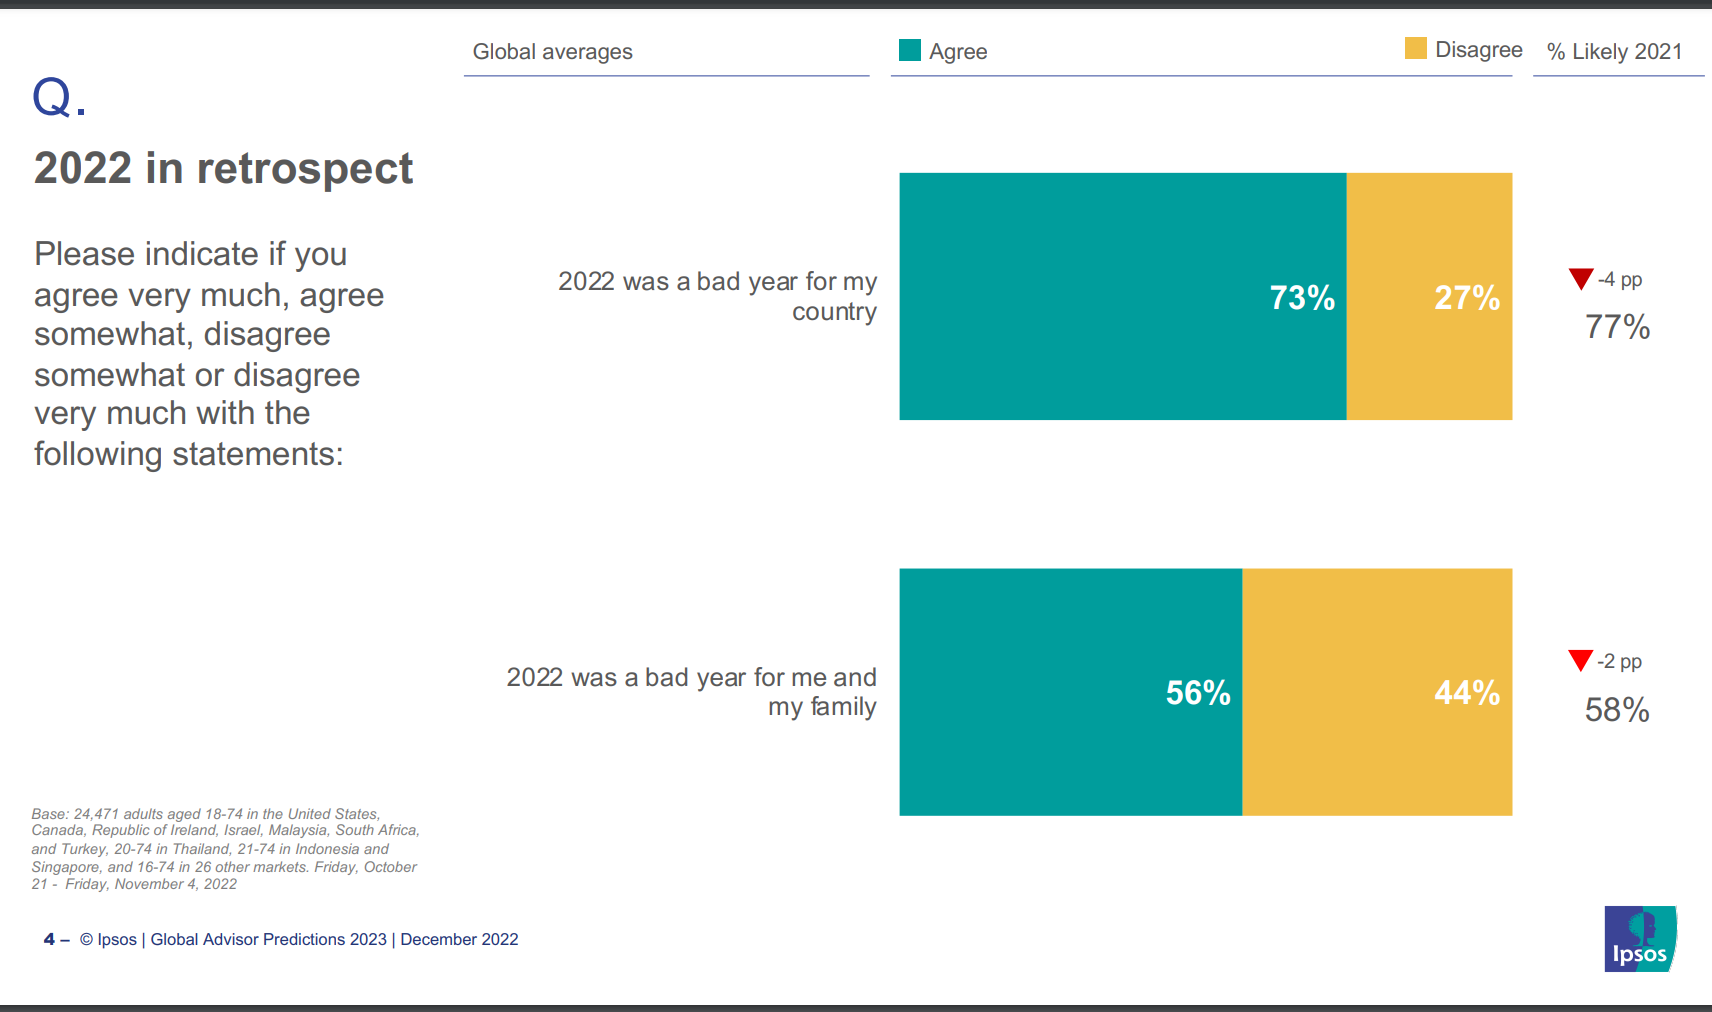Screen dimensions: 1712x1012
Task: Select the 27% disagree bar segment
Action: pyautogui.click(x=1429, y=296)
